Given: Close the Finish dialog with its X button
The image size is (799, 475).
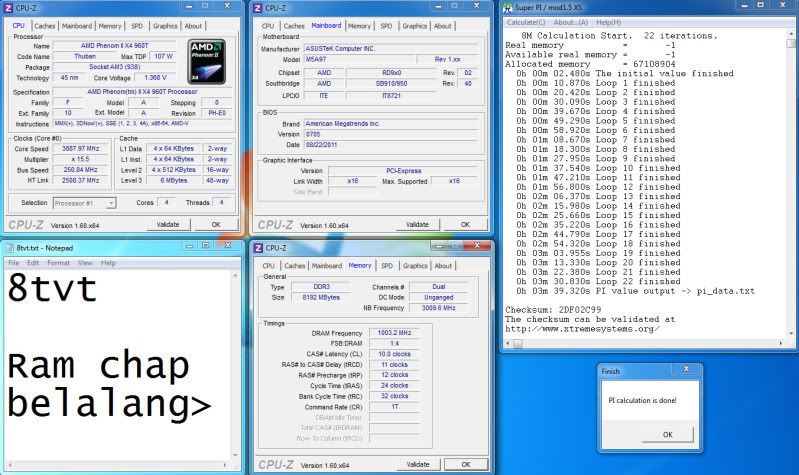Looking at the screenshot, I should (x=686, y=369).
